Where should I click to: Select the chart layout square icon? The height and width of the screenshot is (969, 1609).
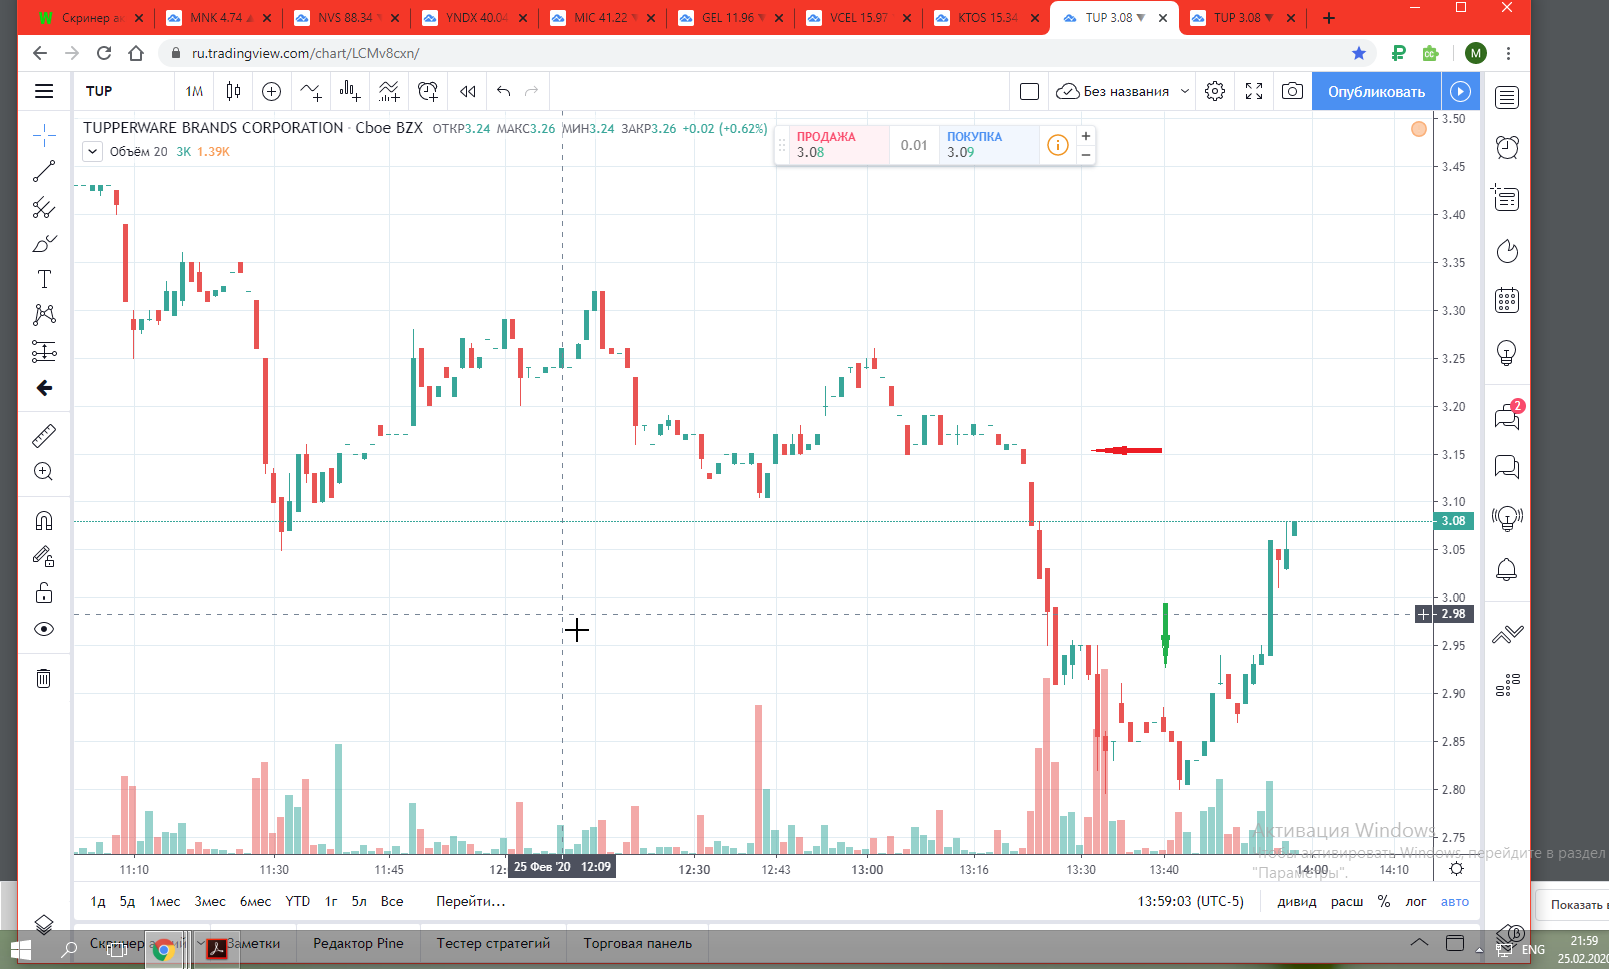tap(1029, 91)
